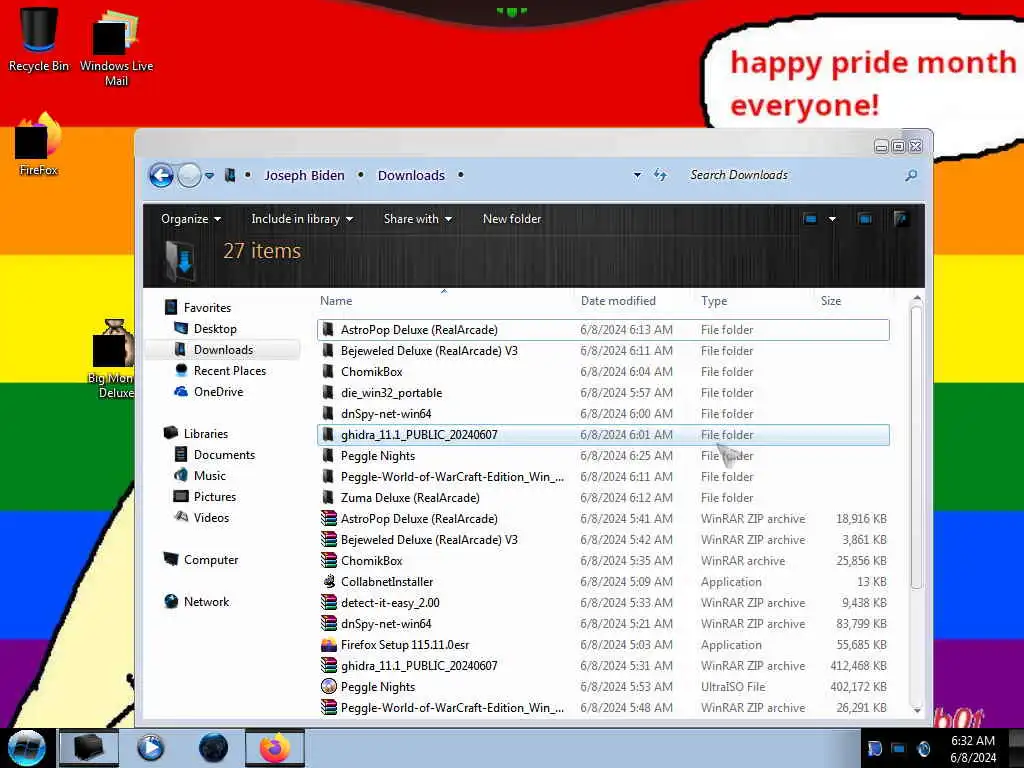The width and height of the screenshot is (1024, 768).
Task: Click Downloads breadcrumb in address bar
Action: [x=411, y=175]
